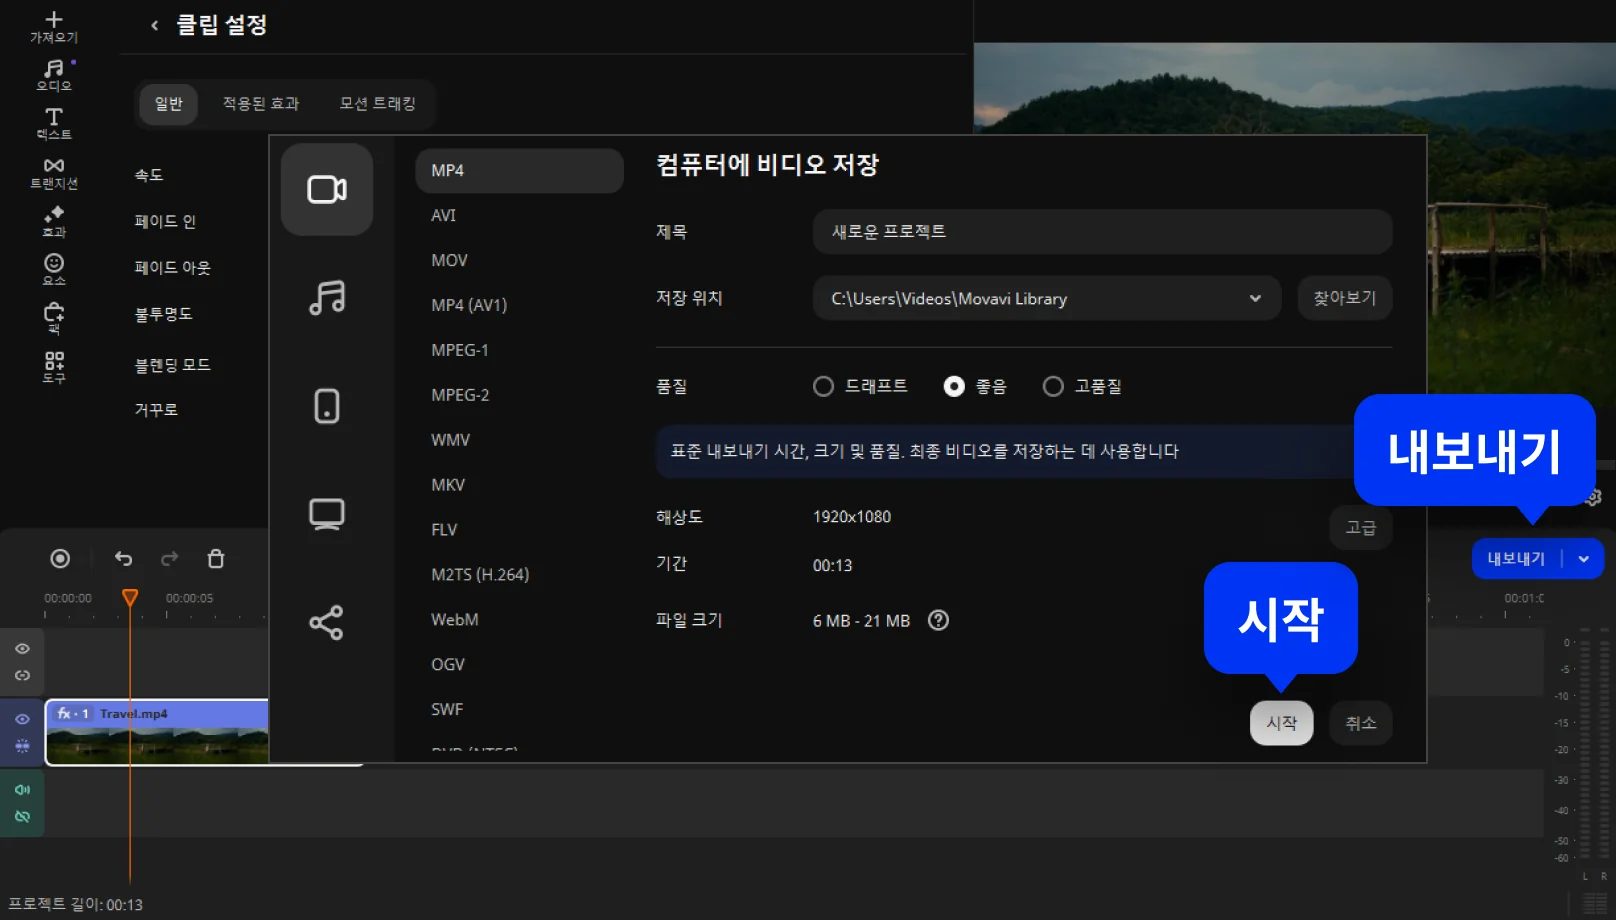Select the High quality (고품질) radio

(1053, 386)
